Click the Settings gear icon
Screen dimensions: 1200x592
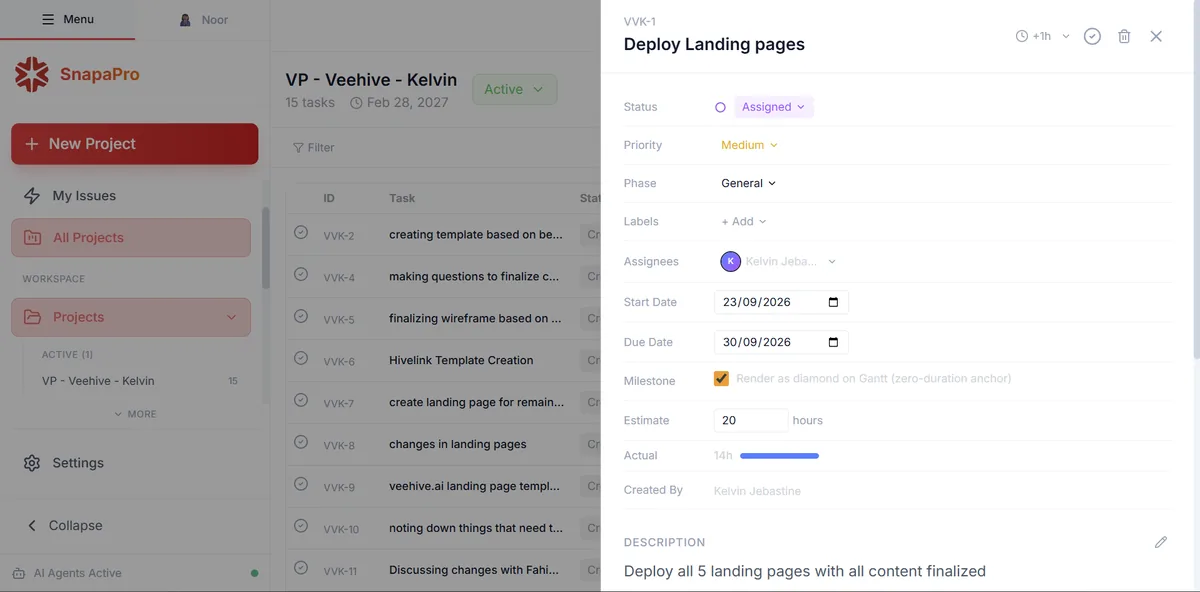click(32, 463)
